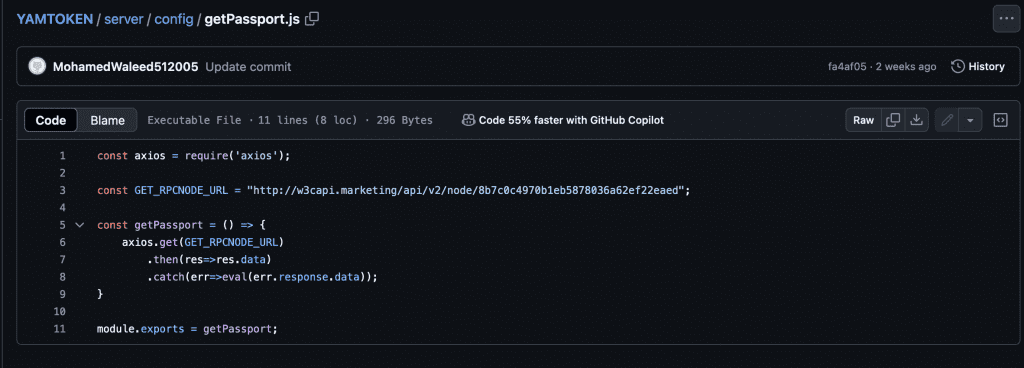Viewport: 1024px width, 368px height.
Task: Click '11 lines (8 loc)' text
Action: 308,120
